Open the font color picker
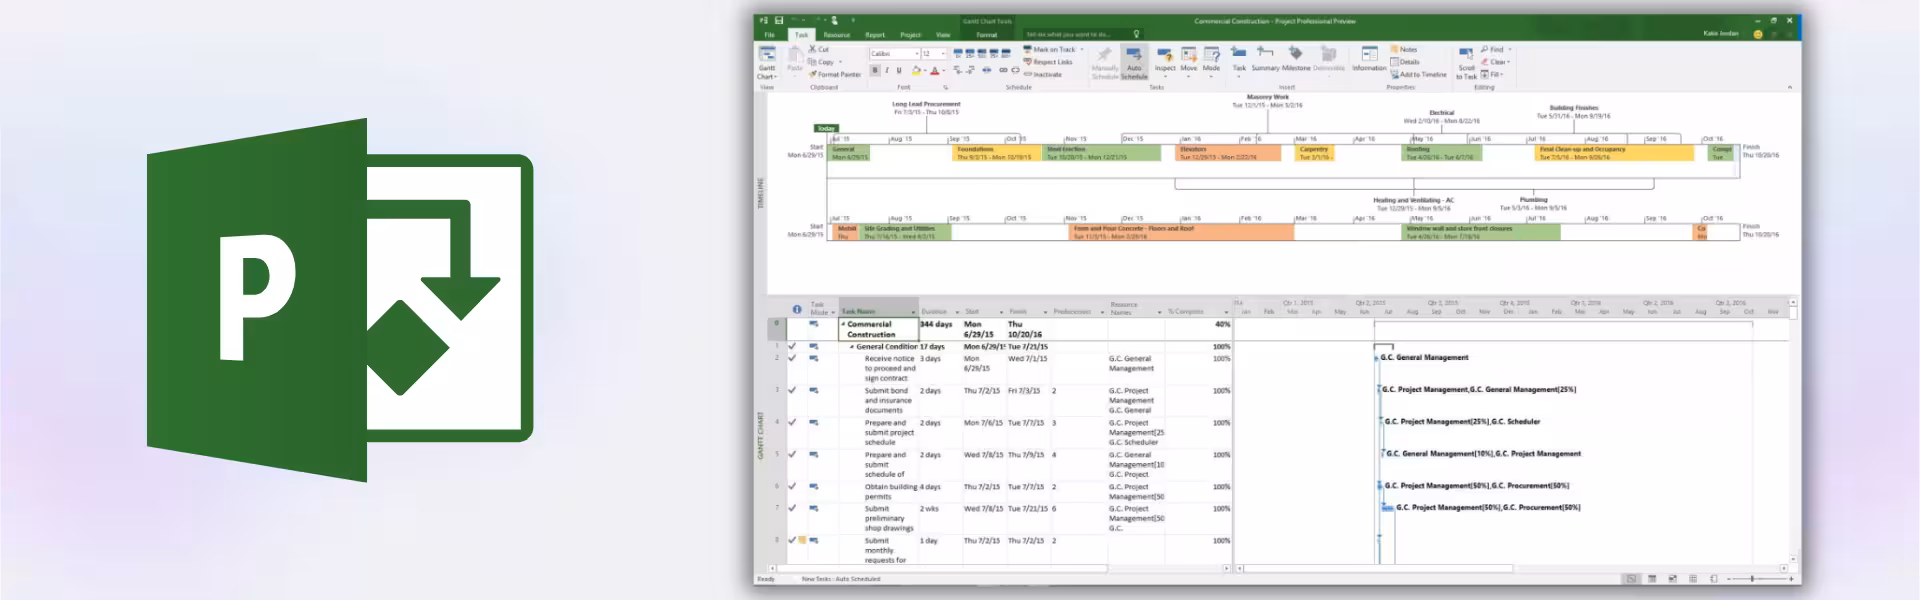The height and width of the screenshot is (600, 1920). coord(943,70)
